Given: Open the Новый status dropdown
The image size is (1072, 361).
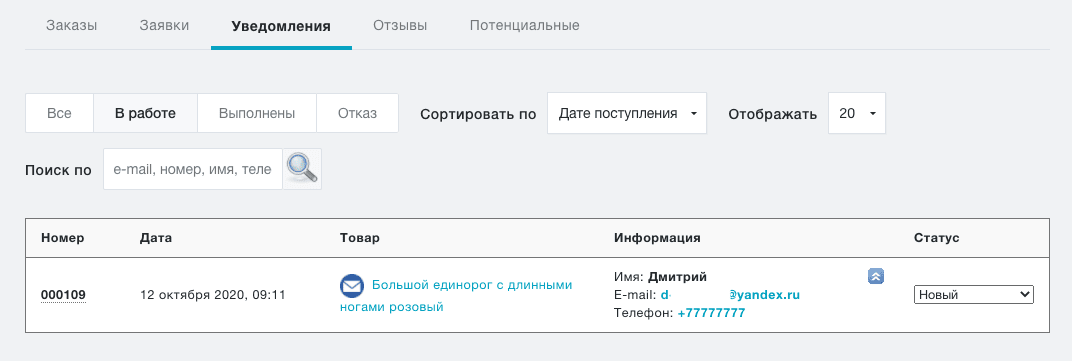Looking at the screenshot, I should pos(974,295).
